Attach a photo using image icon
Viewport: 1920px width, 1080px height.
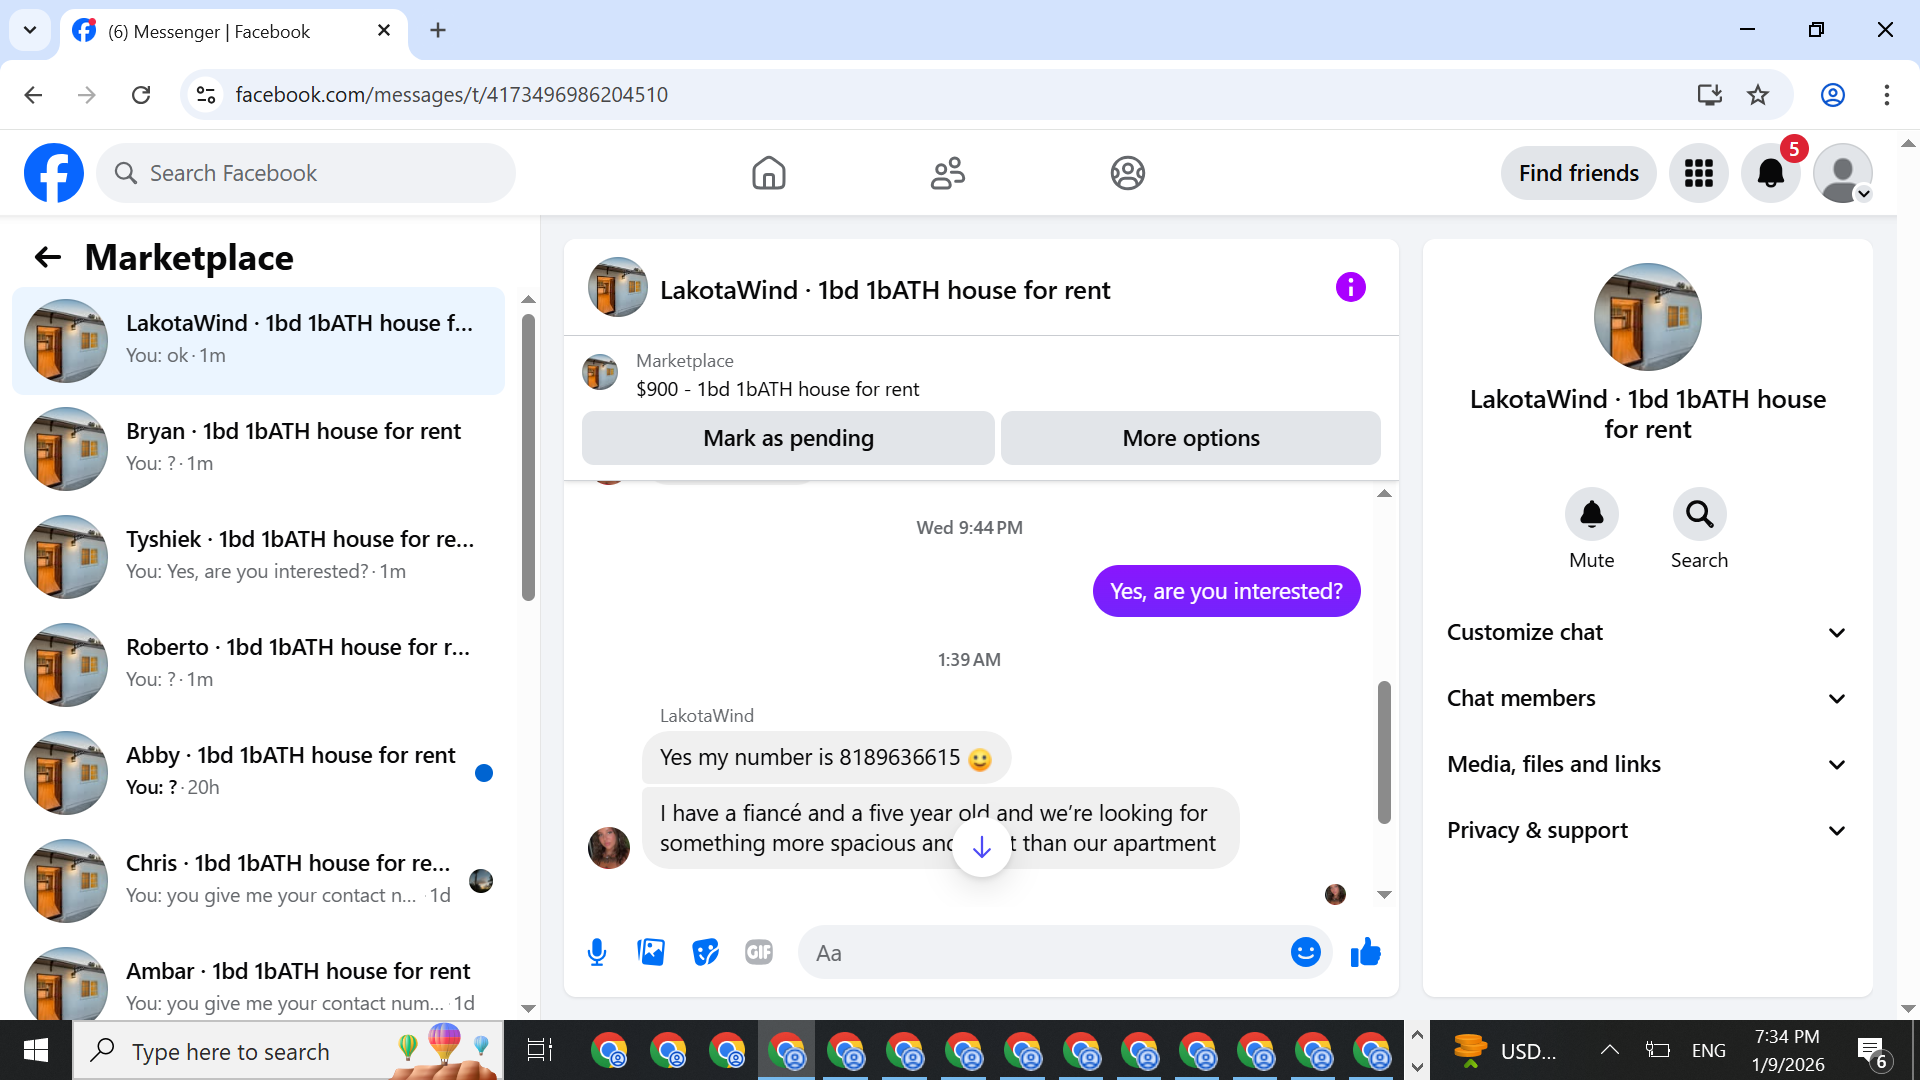(x=651, y=952)
